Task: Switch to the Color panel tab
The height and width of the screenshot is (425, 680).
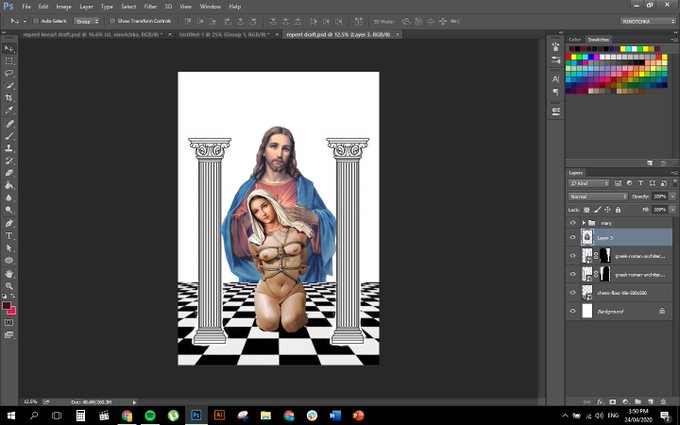Action: 575,39
